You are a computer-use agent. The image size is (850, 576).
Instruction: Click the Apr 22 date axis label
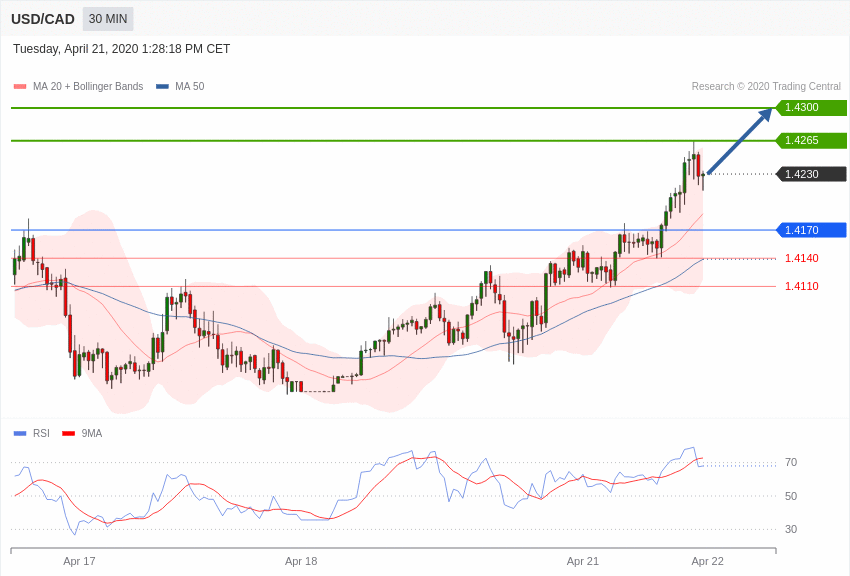tap(707, 561)
